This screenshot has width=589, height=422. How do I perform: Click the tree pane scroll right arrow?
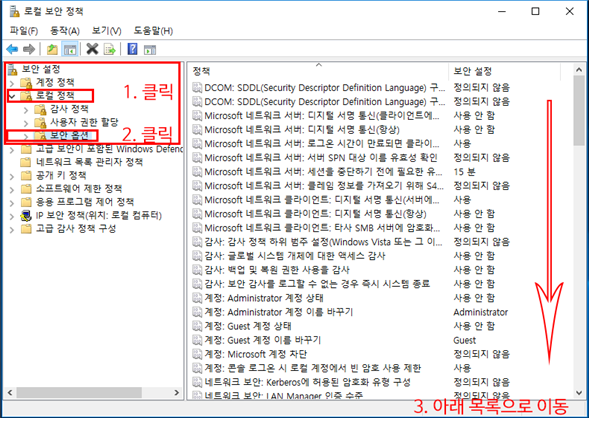[177, 393]
